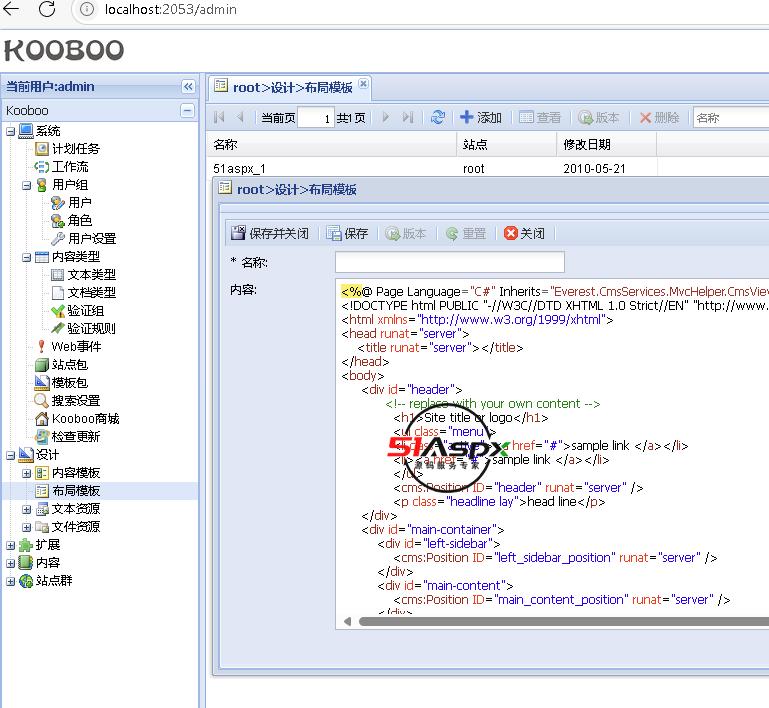Select the 51aspx_1 row in grid
The width and height of the screenshot is (769, 708).
tap(240, 168)
